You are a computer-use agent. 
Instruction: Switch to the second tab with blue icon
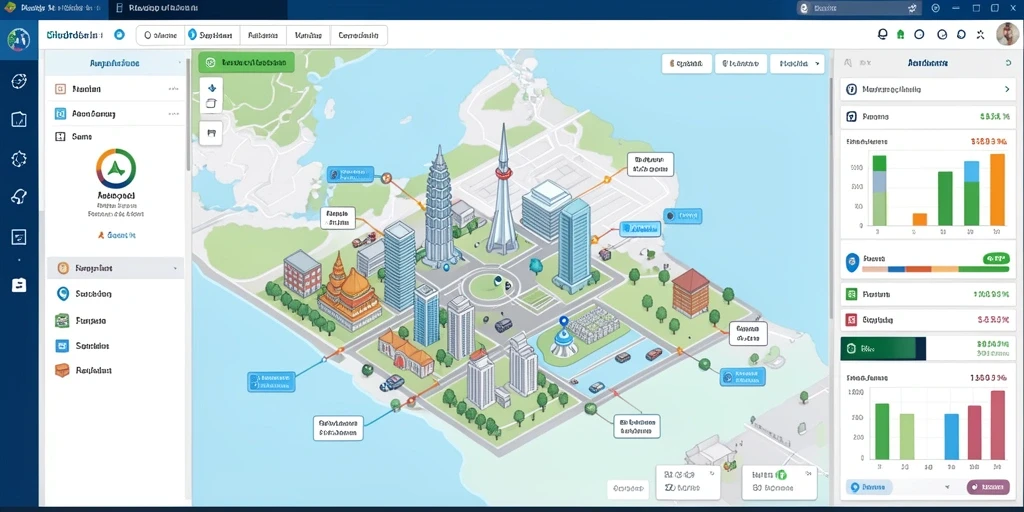tap(213, 35)
